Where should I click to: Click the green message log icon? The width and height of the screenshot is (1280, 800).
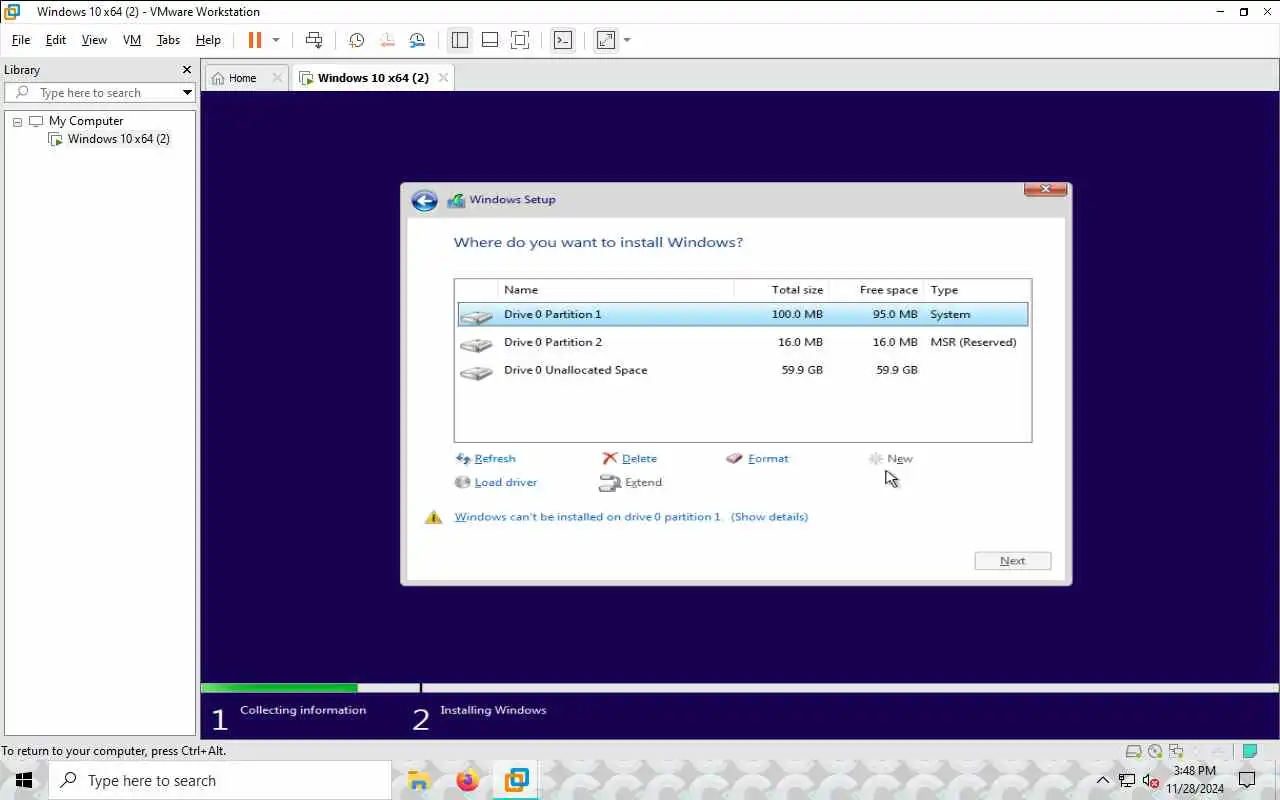(1249, 751)
